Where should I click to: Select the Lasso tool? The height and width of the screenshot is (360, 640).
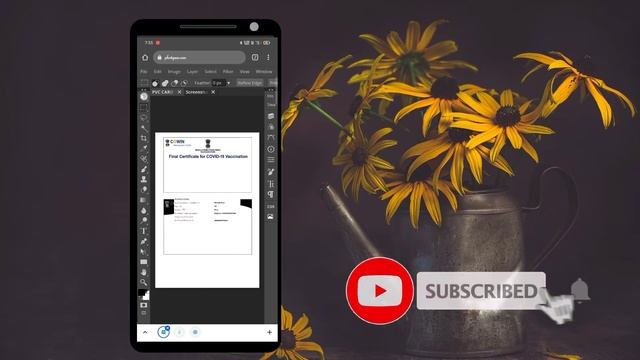[x=144, y=118]
